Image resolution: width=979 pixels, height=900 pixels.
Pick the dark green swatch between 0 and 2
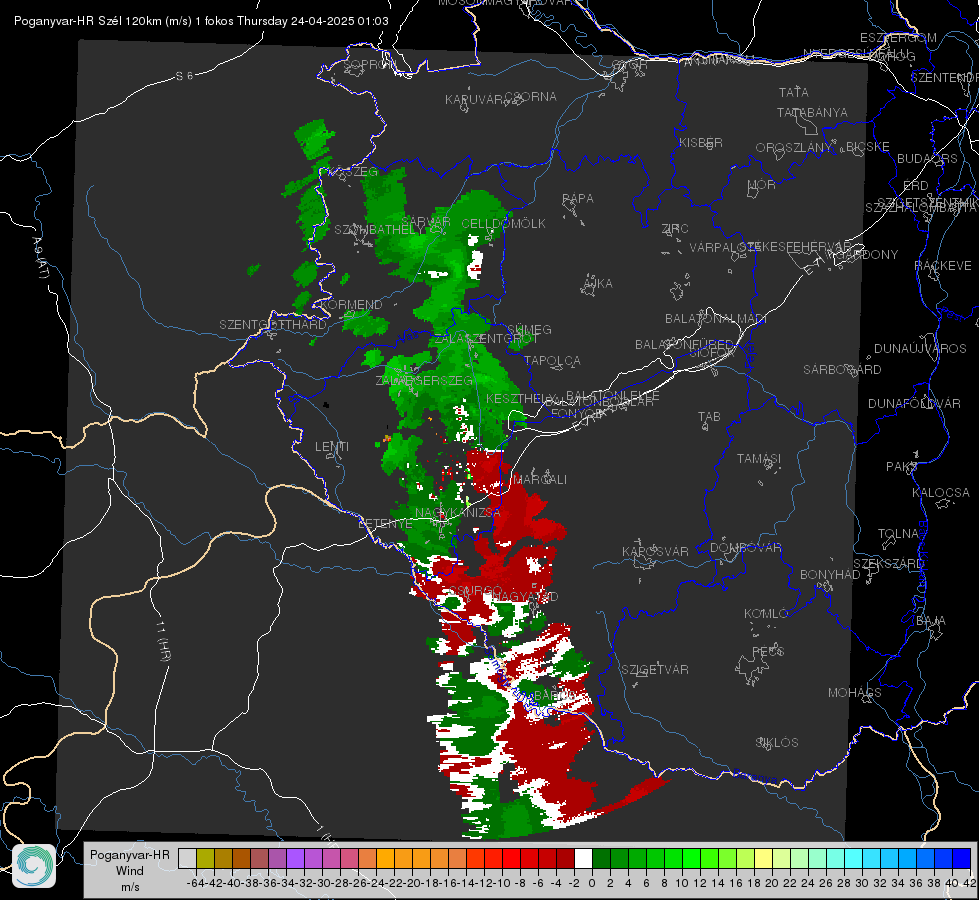coord(601,858)
